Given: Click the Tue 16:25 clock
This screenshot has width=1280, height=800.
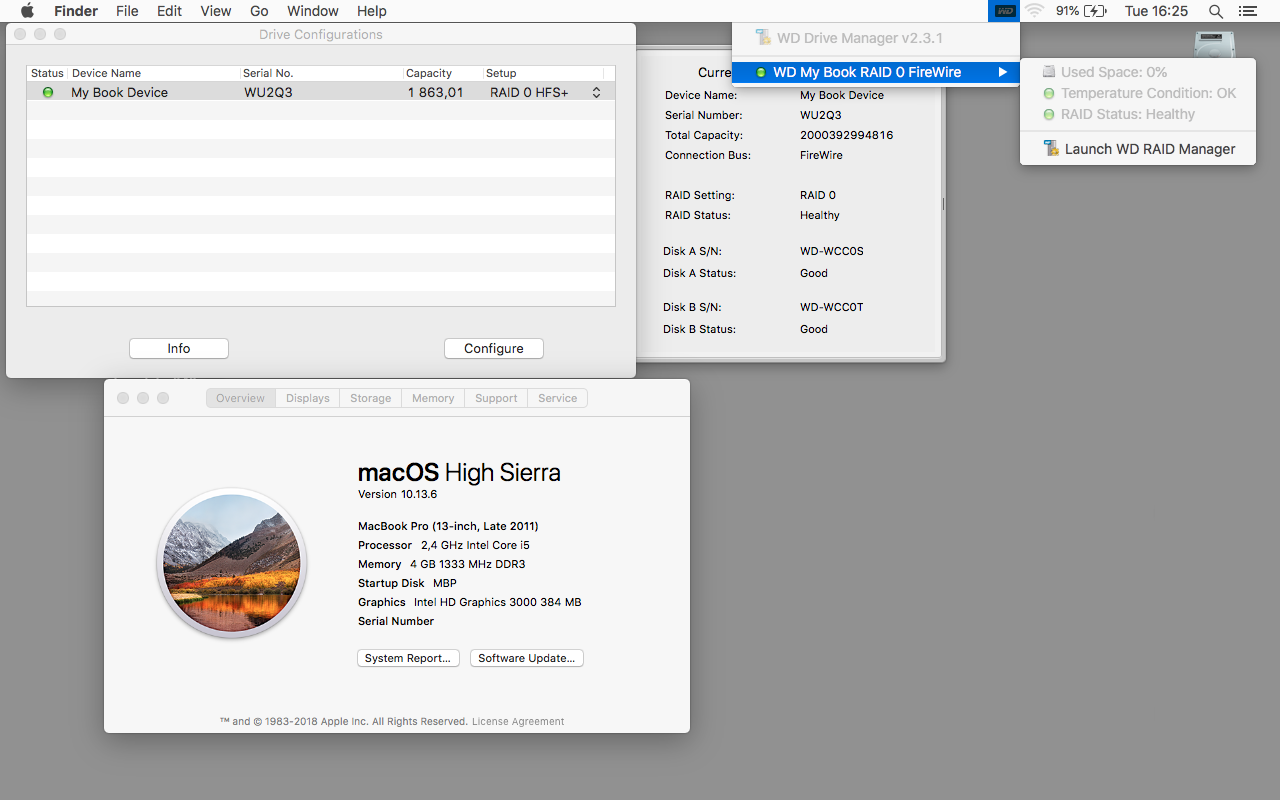Looking at the screenshot, I should coord(1156,11).
